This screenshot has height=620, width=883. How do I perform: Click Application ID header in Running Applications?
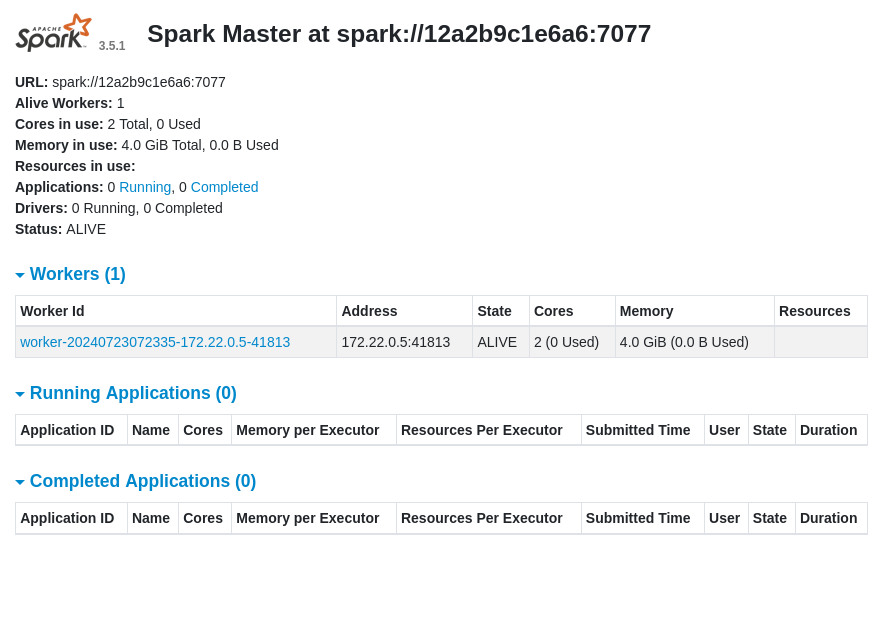click(x=67, y=430)
